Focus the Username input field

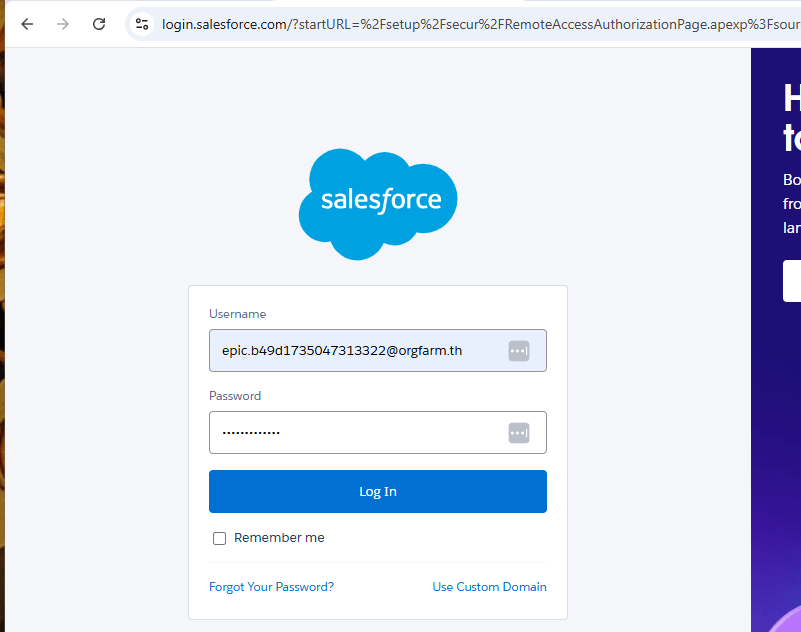pos(355,351)
